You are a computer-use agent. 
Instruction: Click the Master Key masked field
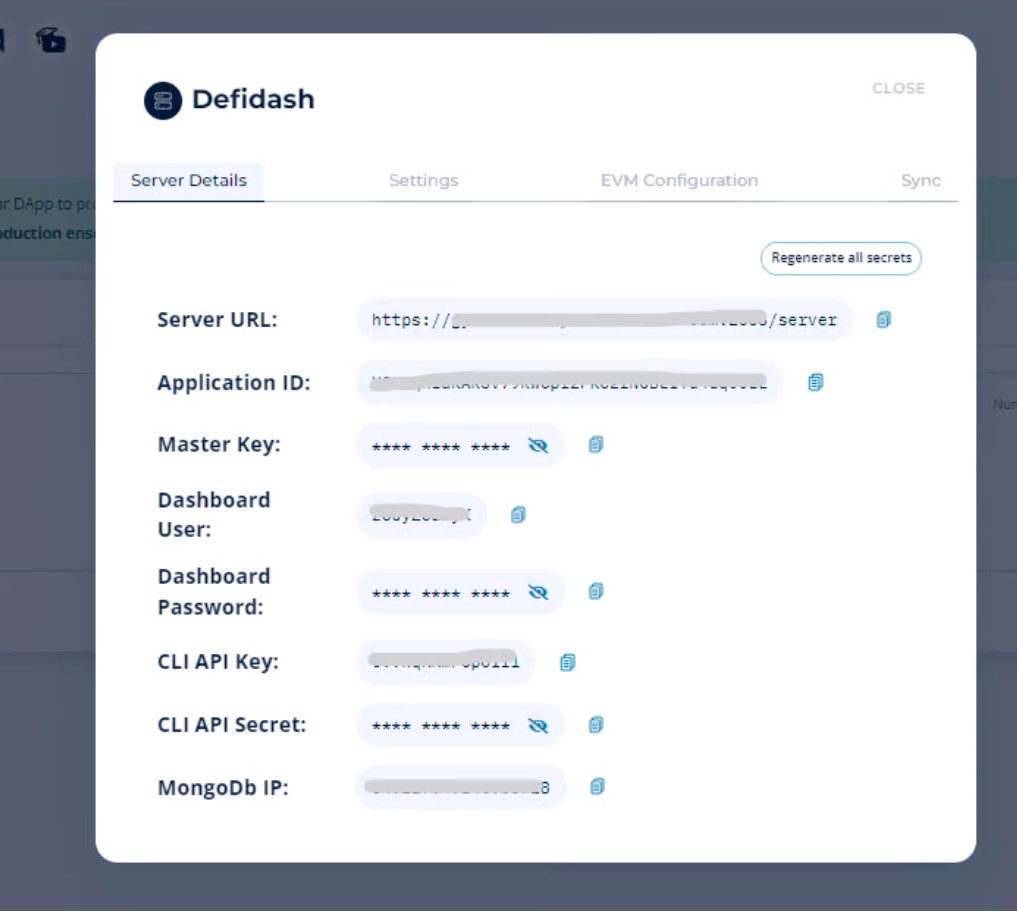pos(460,445)
